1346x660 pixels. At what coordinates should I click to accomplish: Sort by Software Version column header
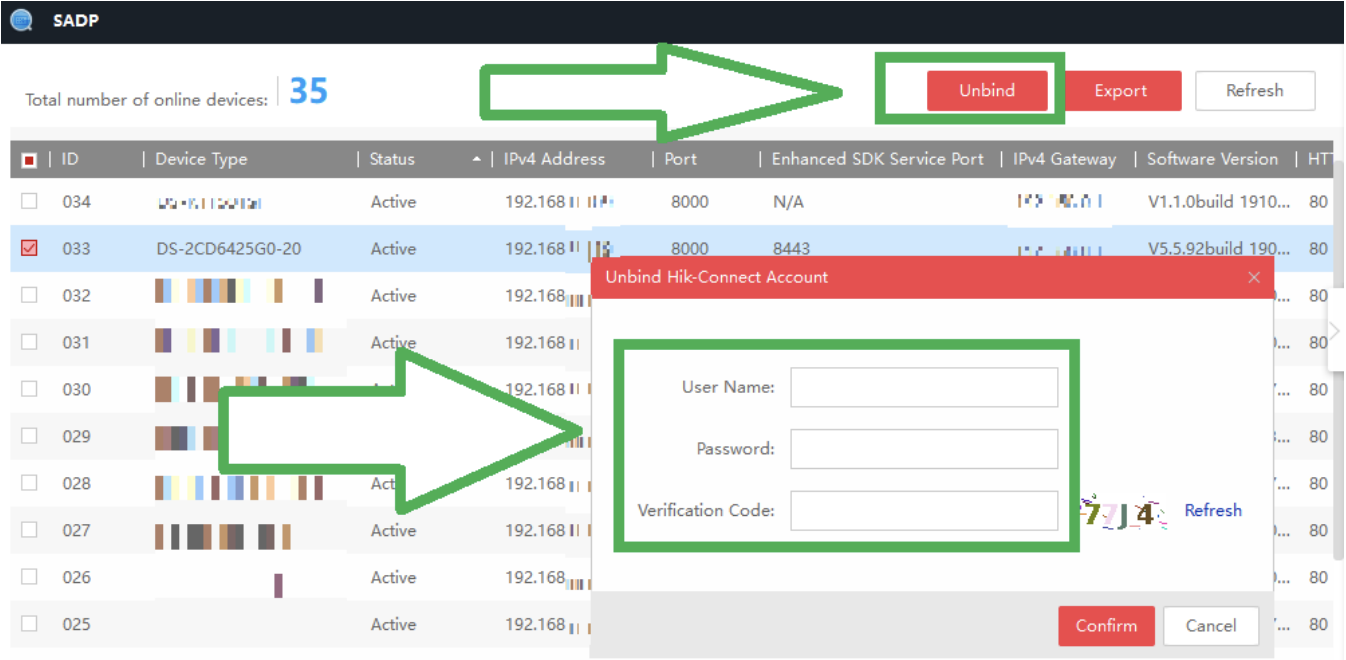coord(1212,159)
